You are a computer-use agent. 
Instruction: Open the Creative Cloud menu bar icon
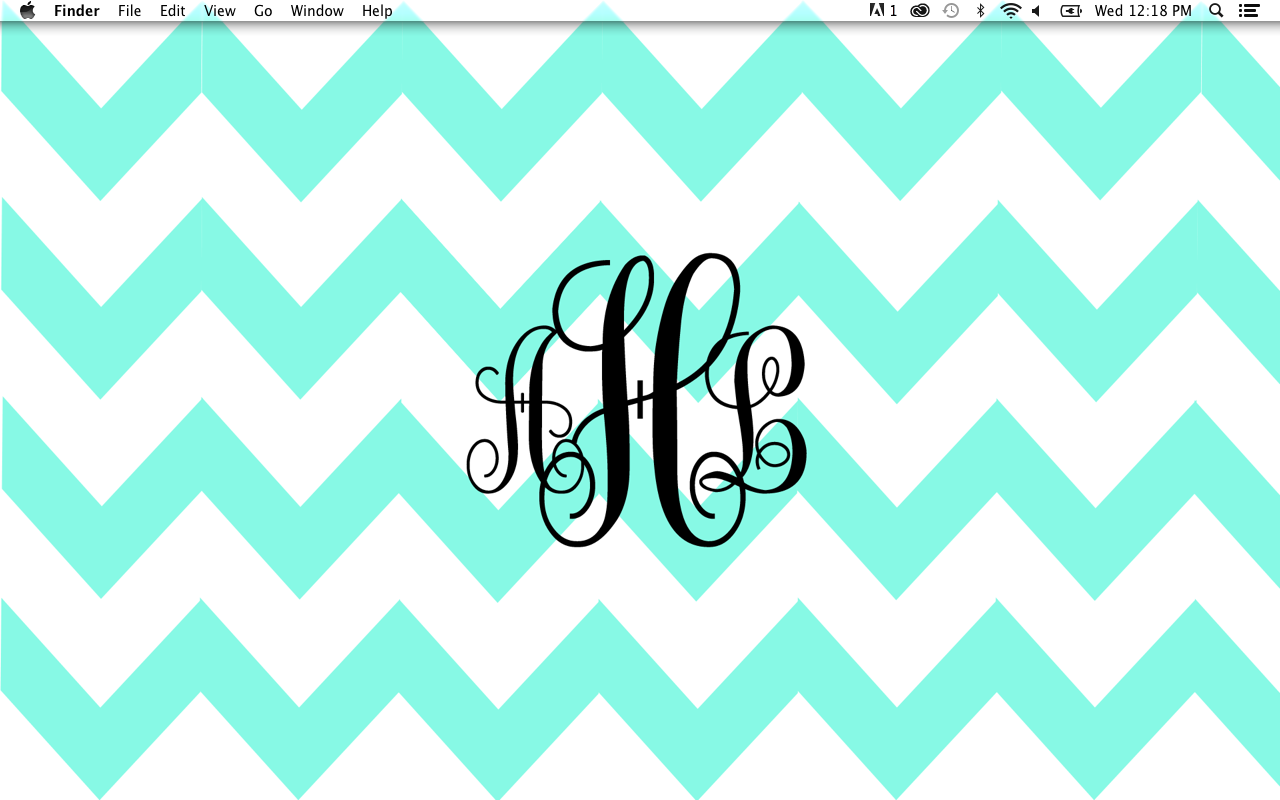[x=918, y=10]
